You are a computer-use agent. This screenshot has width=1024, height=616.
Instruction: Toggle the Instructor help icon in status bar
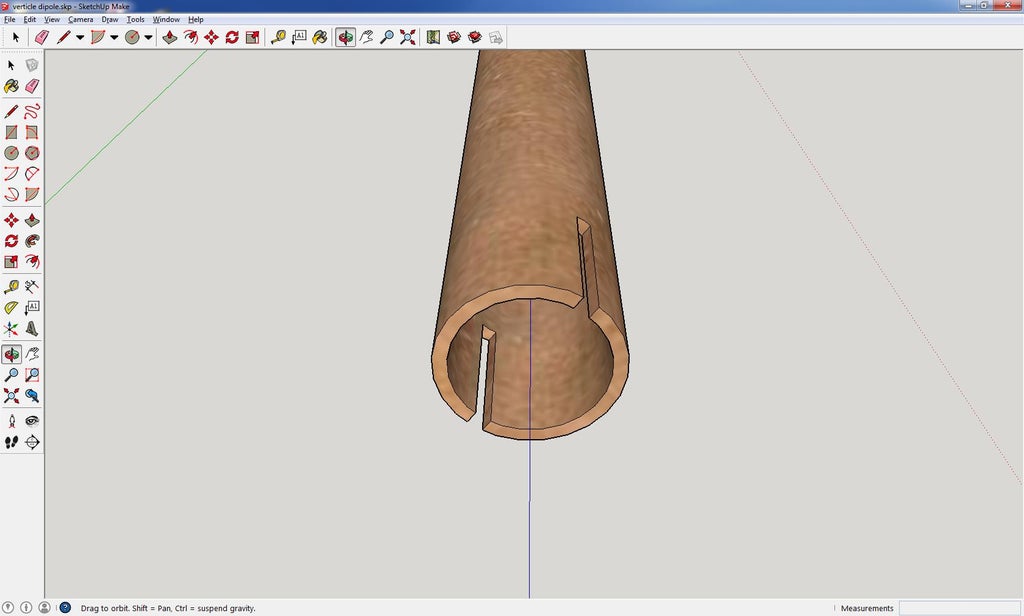pos(65,607)
